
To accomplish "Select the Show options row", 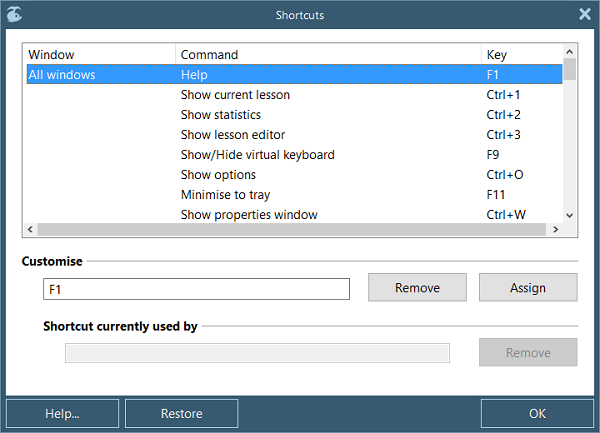I will pyautogui.click(x=295, y=174).
